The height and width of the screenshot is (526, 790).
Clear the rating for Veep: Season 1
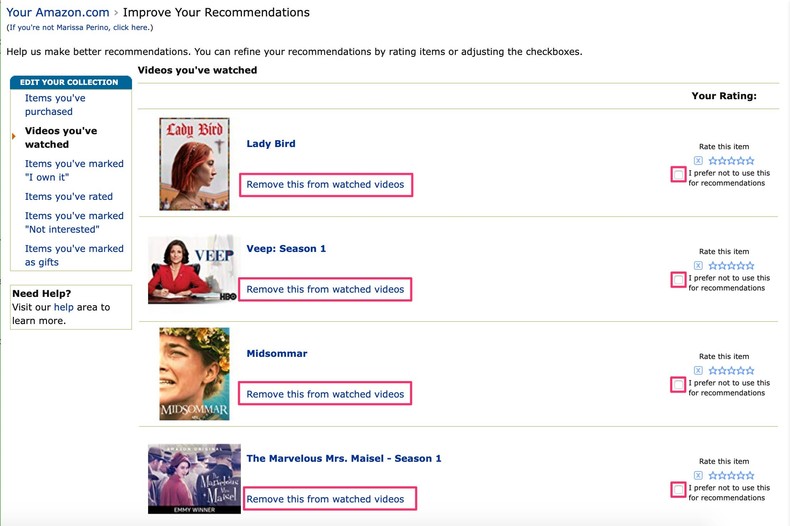pos(698,266)
